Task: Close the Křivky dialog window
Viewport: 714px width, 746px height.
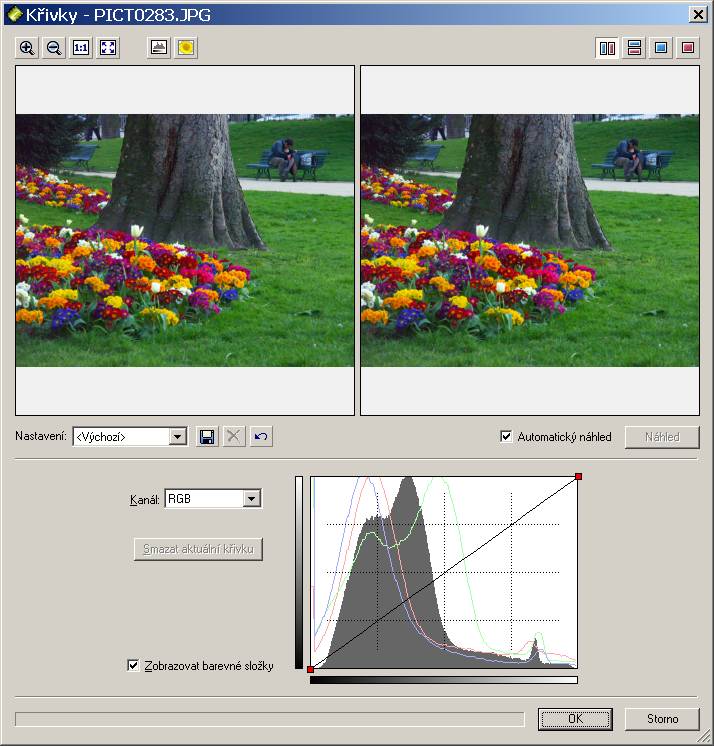Action: [698, 15]
